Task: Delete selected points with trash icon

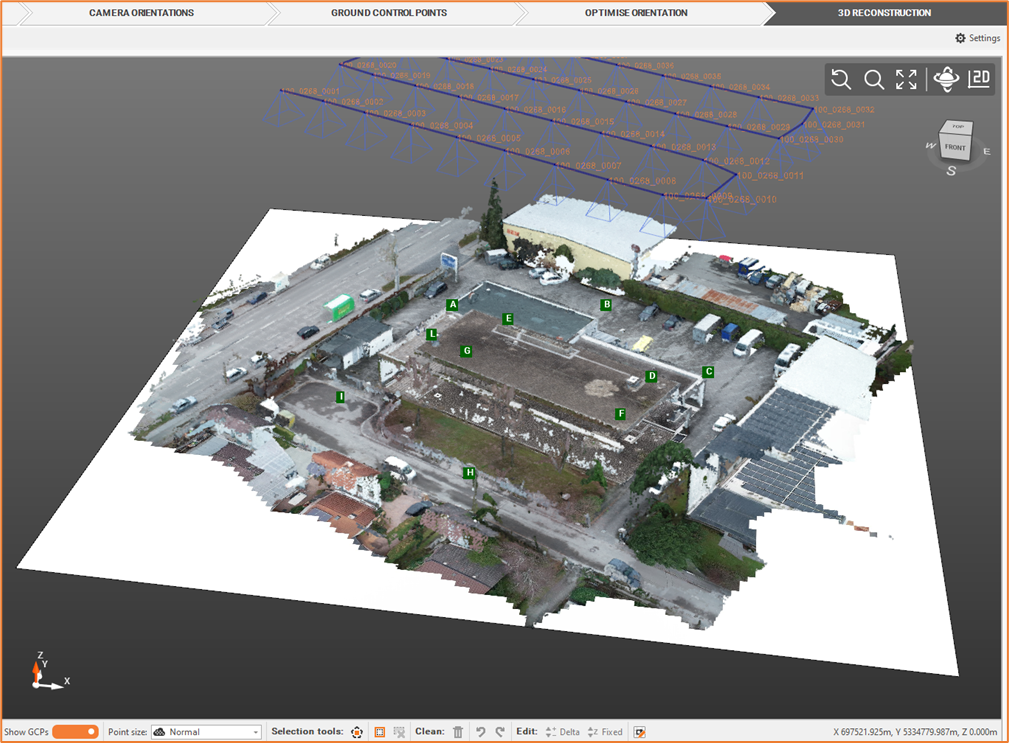Action: click(458, 732)
